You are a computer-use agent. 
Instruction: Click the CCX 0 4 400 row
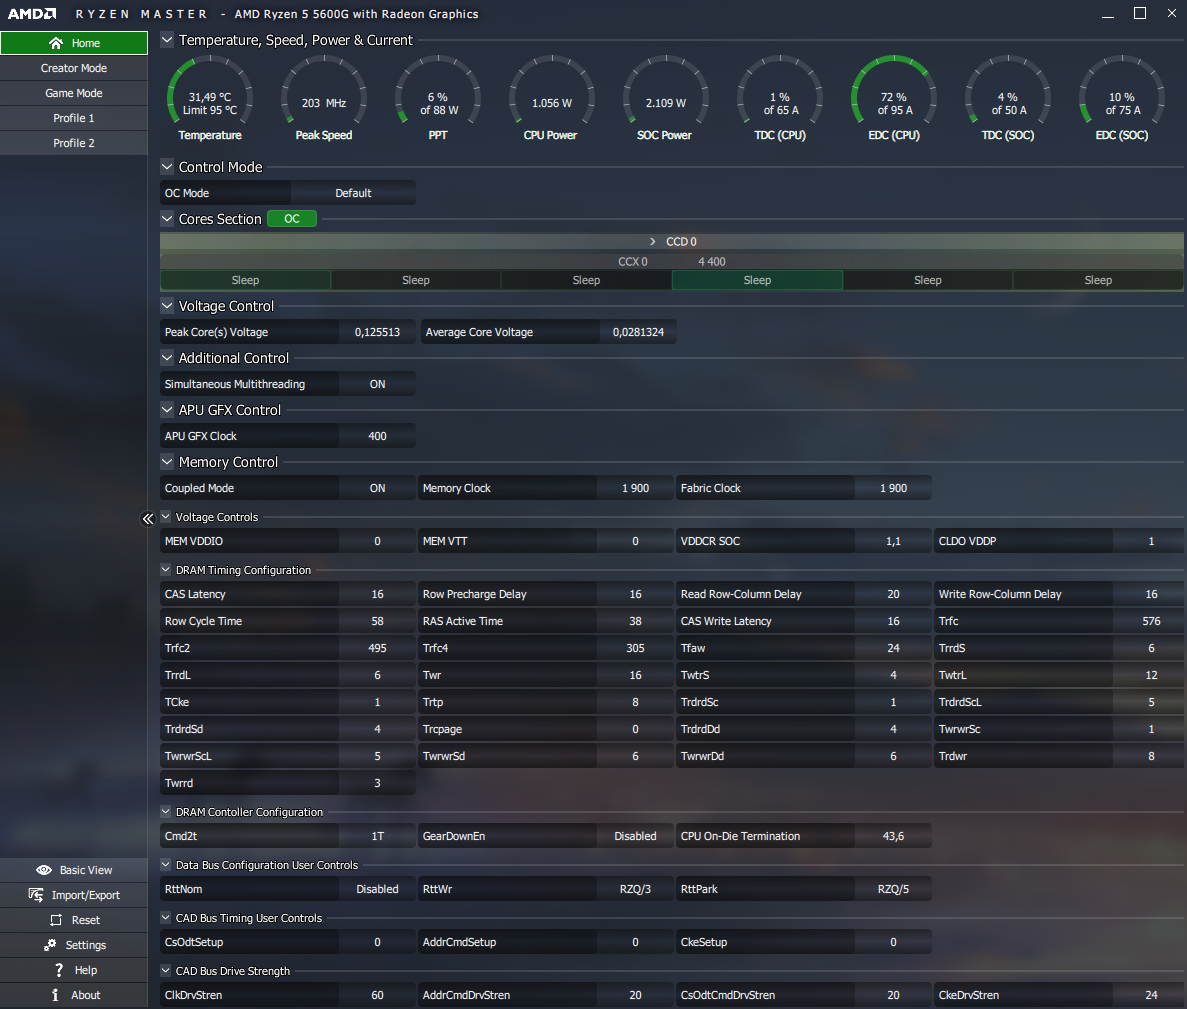coord(671,261)
